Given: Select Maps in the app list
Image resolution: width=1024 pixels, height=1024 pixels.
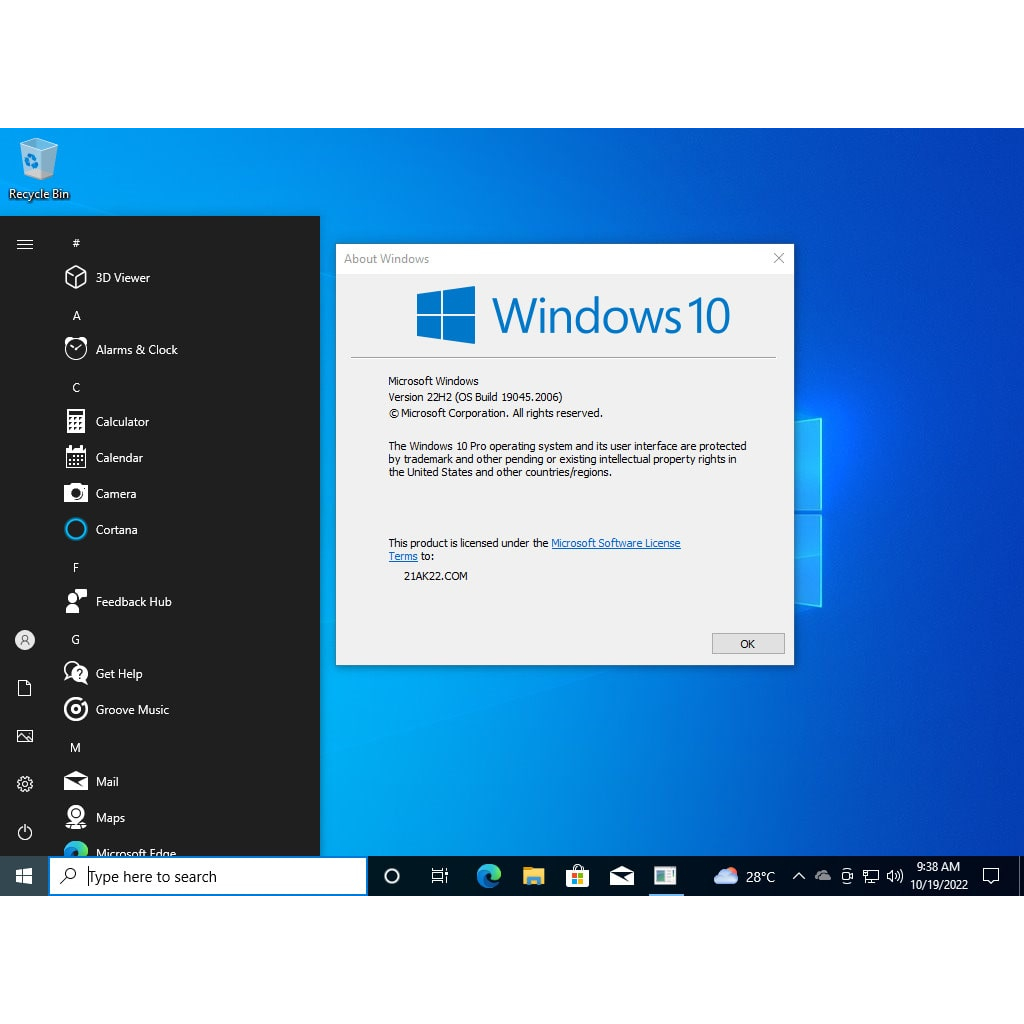Looking at the screenshot, I should pyautogui.click(x=110, y=818).
